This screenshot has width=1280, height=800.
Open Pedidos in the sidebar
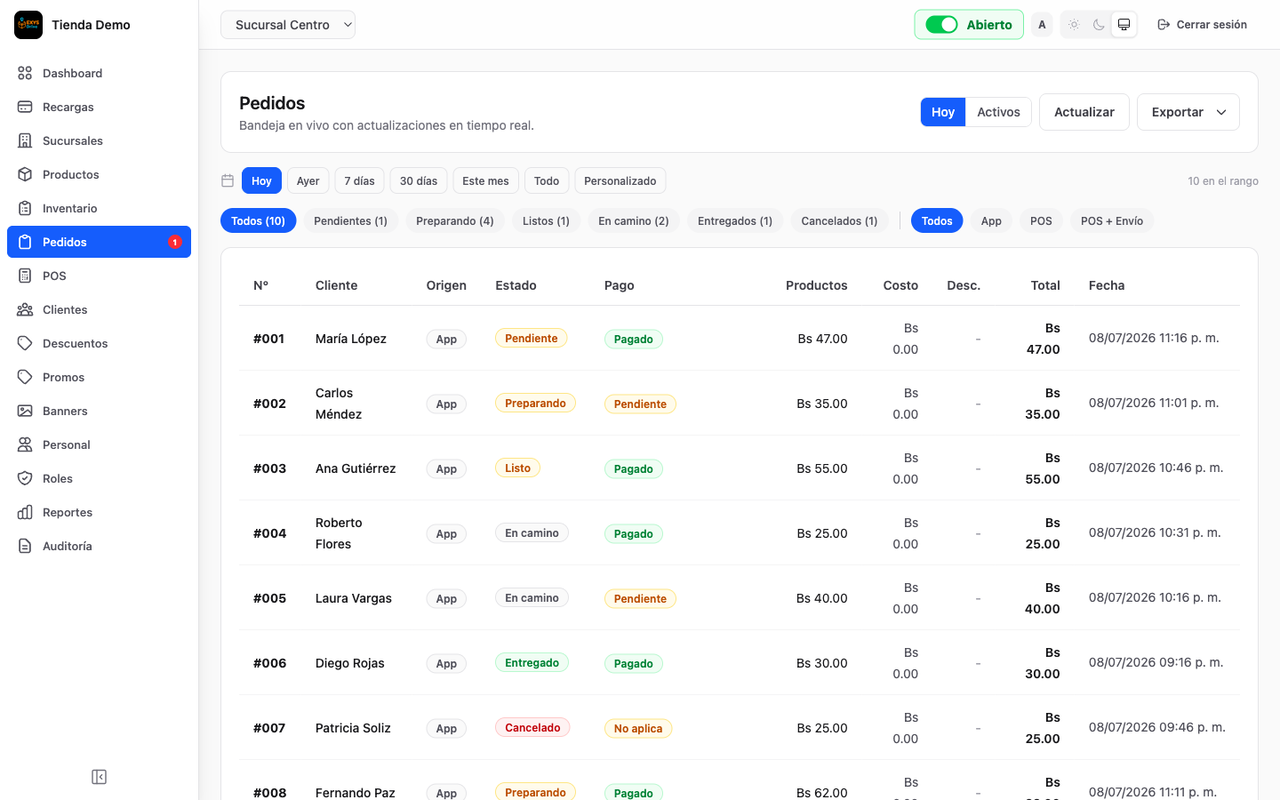(x=99, y=242)
